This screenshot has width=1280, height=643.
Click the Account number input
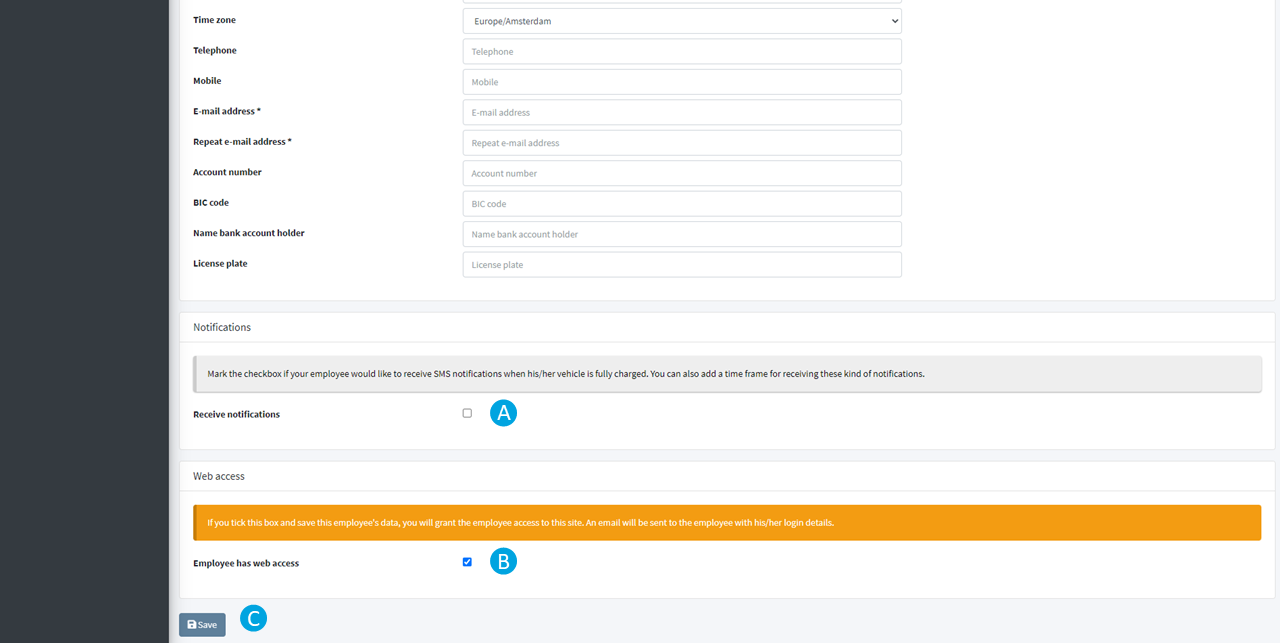[682, 173]
